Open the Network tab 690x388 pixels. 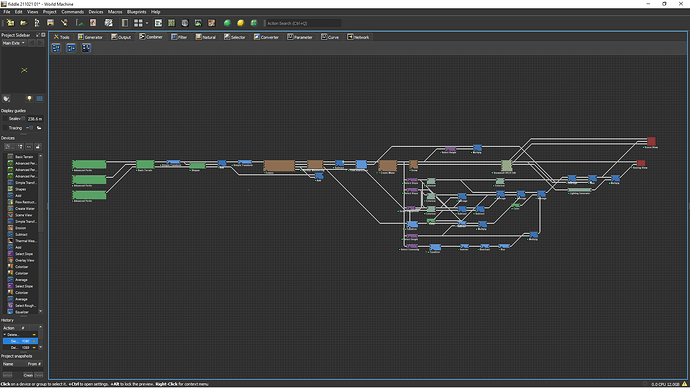pos(358,37)
